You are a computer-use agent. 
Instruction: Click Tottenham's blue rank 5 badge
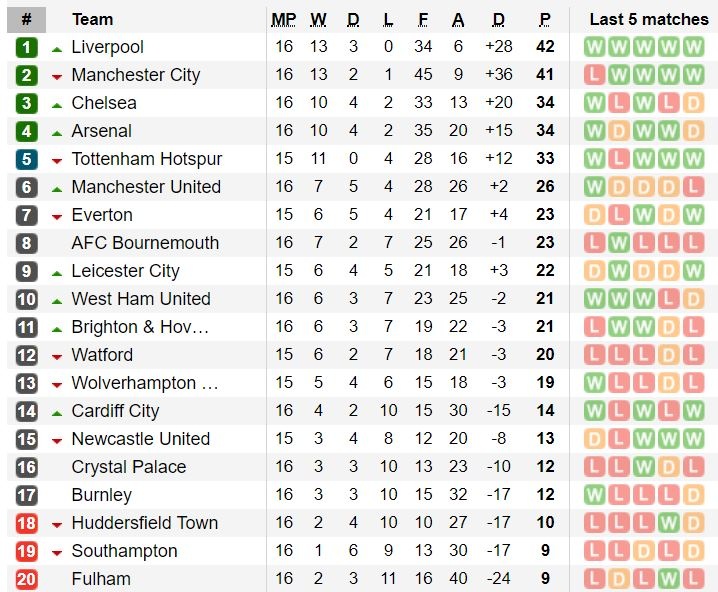[x=26, y=159]
